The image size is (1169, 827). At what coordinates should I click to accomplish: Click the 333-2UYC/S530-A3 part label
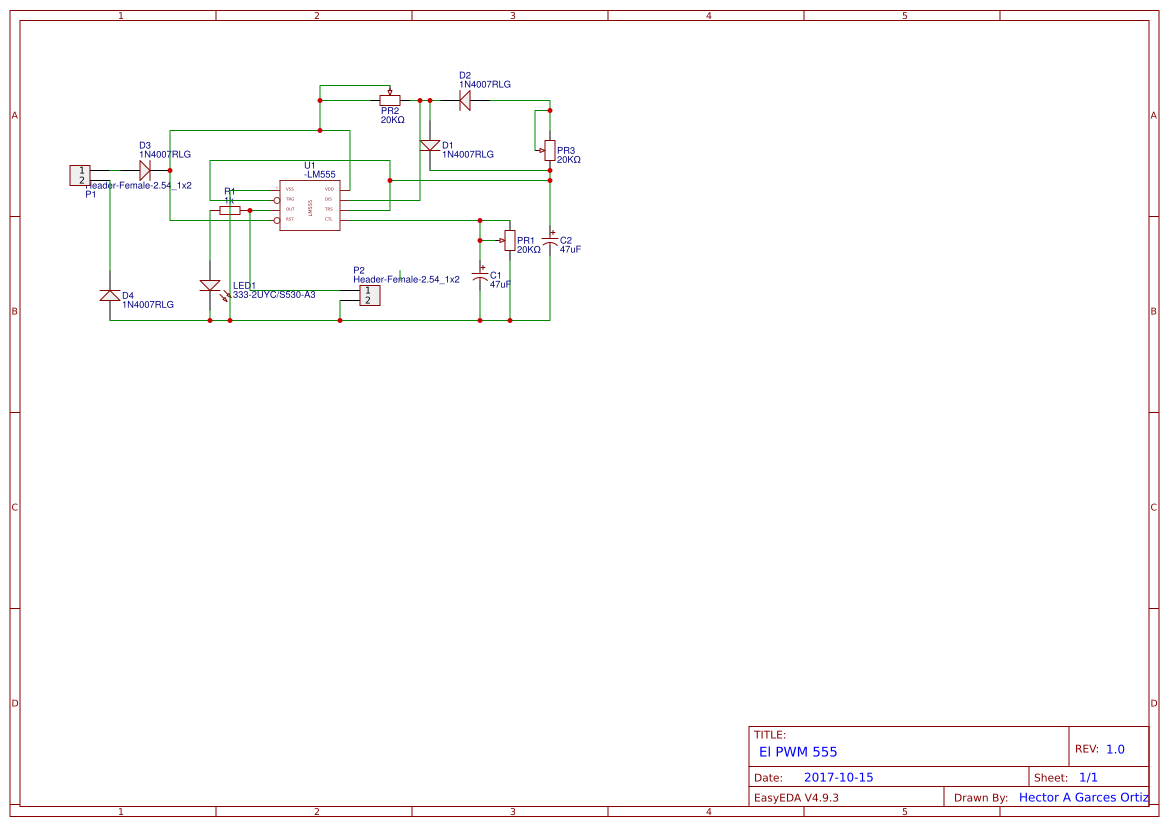tap(274, 295)
